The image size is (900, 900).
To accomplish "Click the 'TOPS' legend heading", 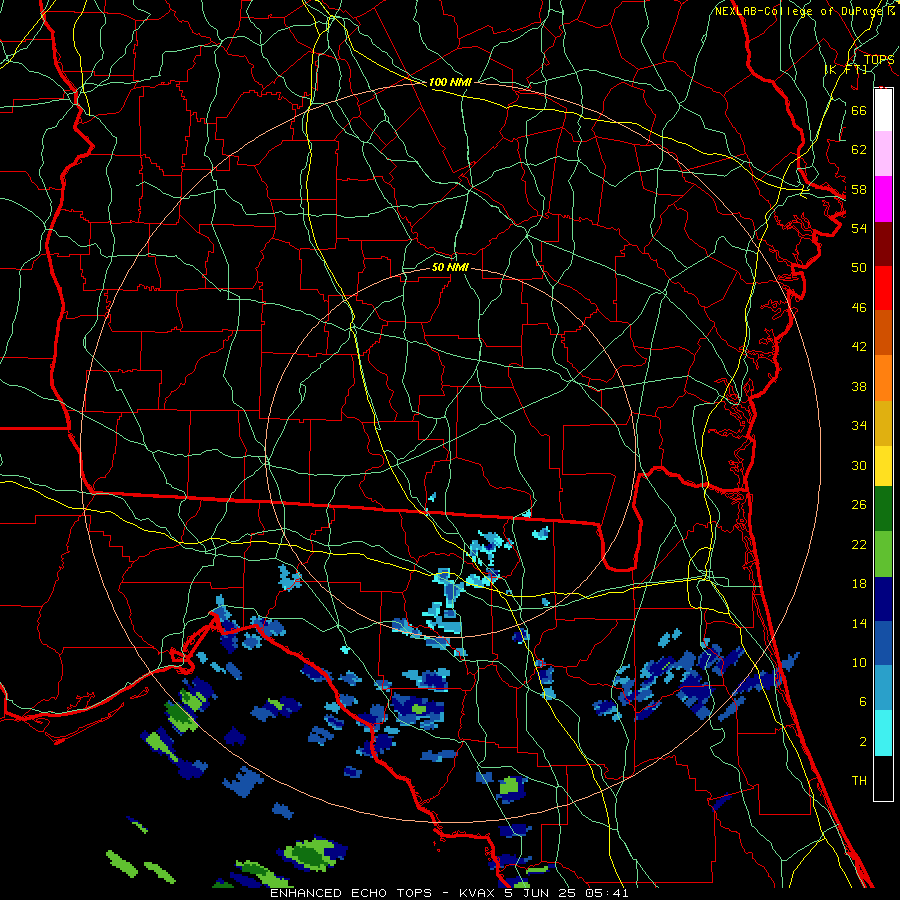I will click(x=879, y=59).
